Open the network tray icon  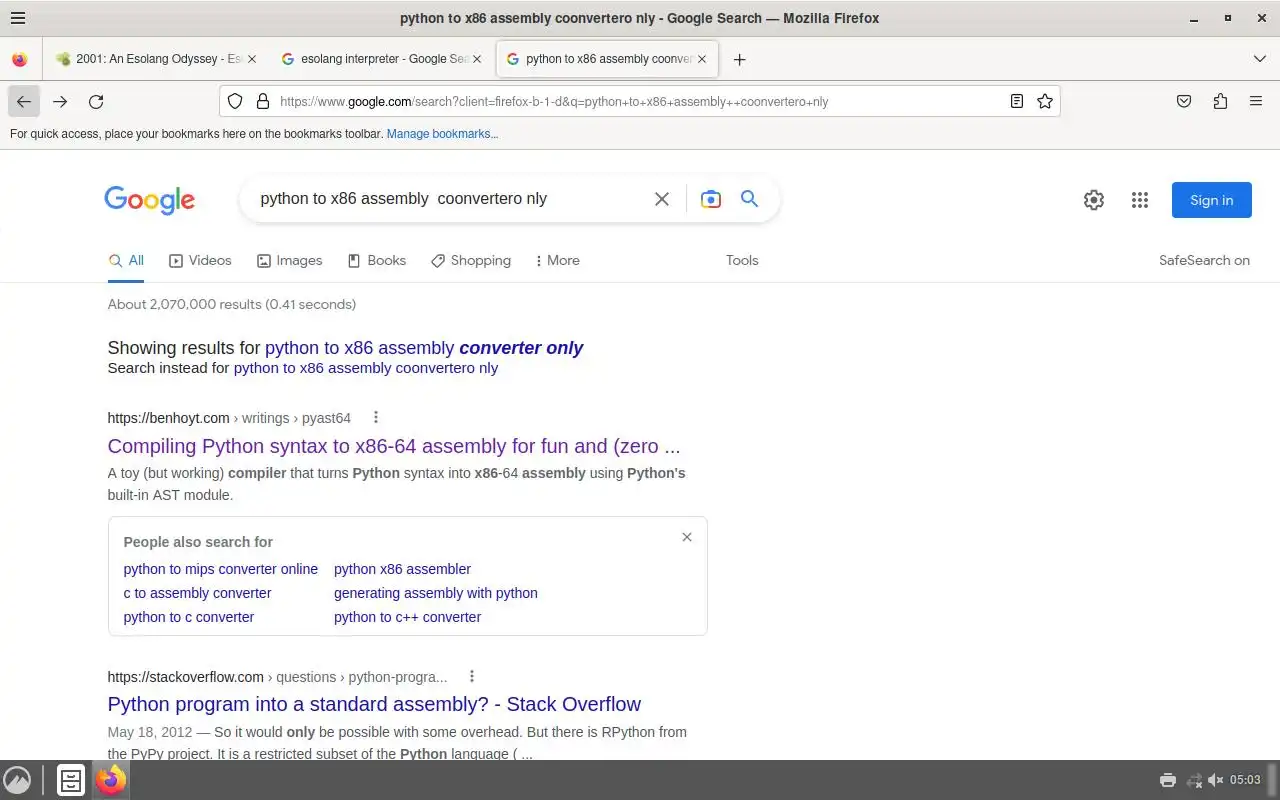pyautogui.click(x=1194, y=780)
